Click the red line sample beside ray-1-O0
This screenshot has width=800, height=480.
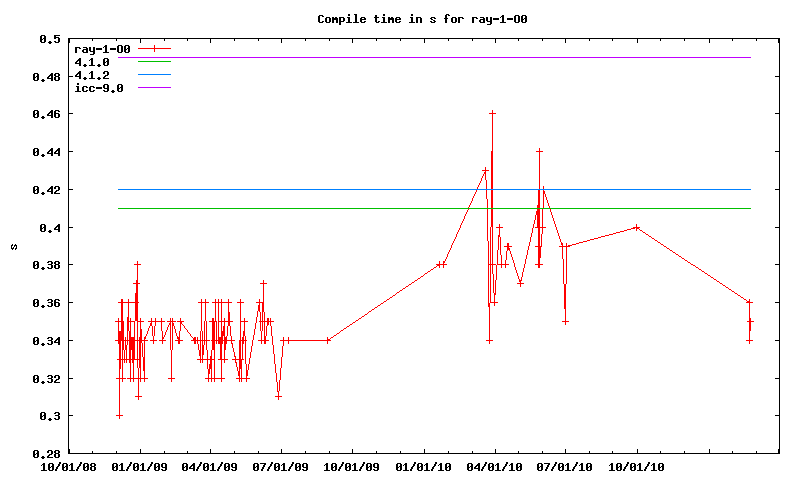[155, 49]
